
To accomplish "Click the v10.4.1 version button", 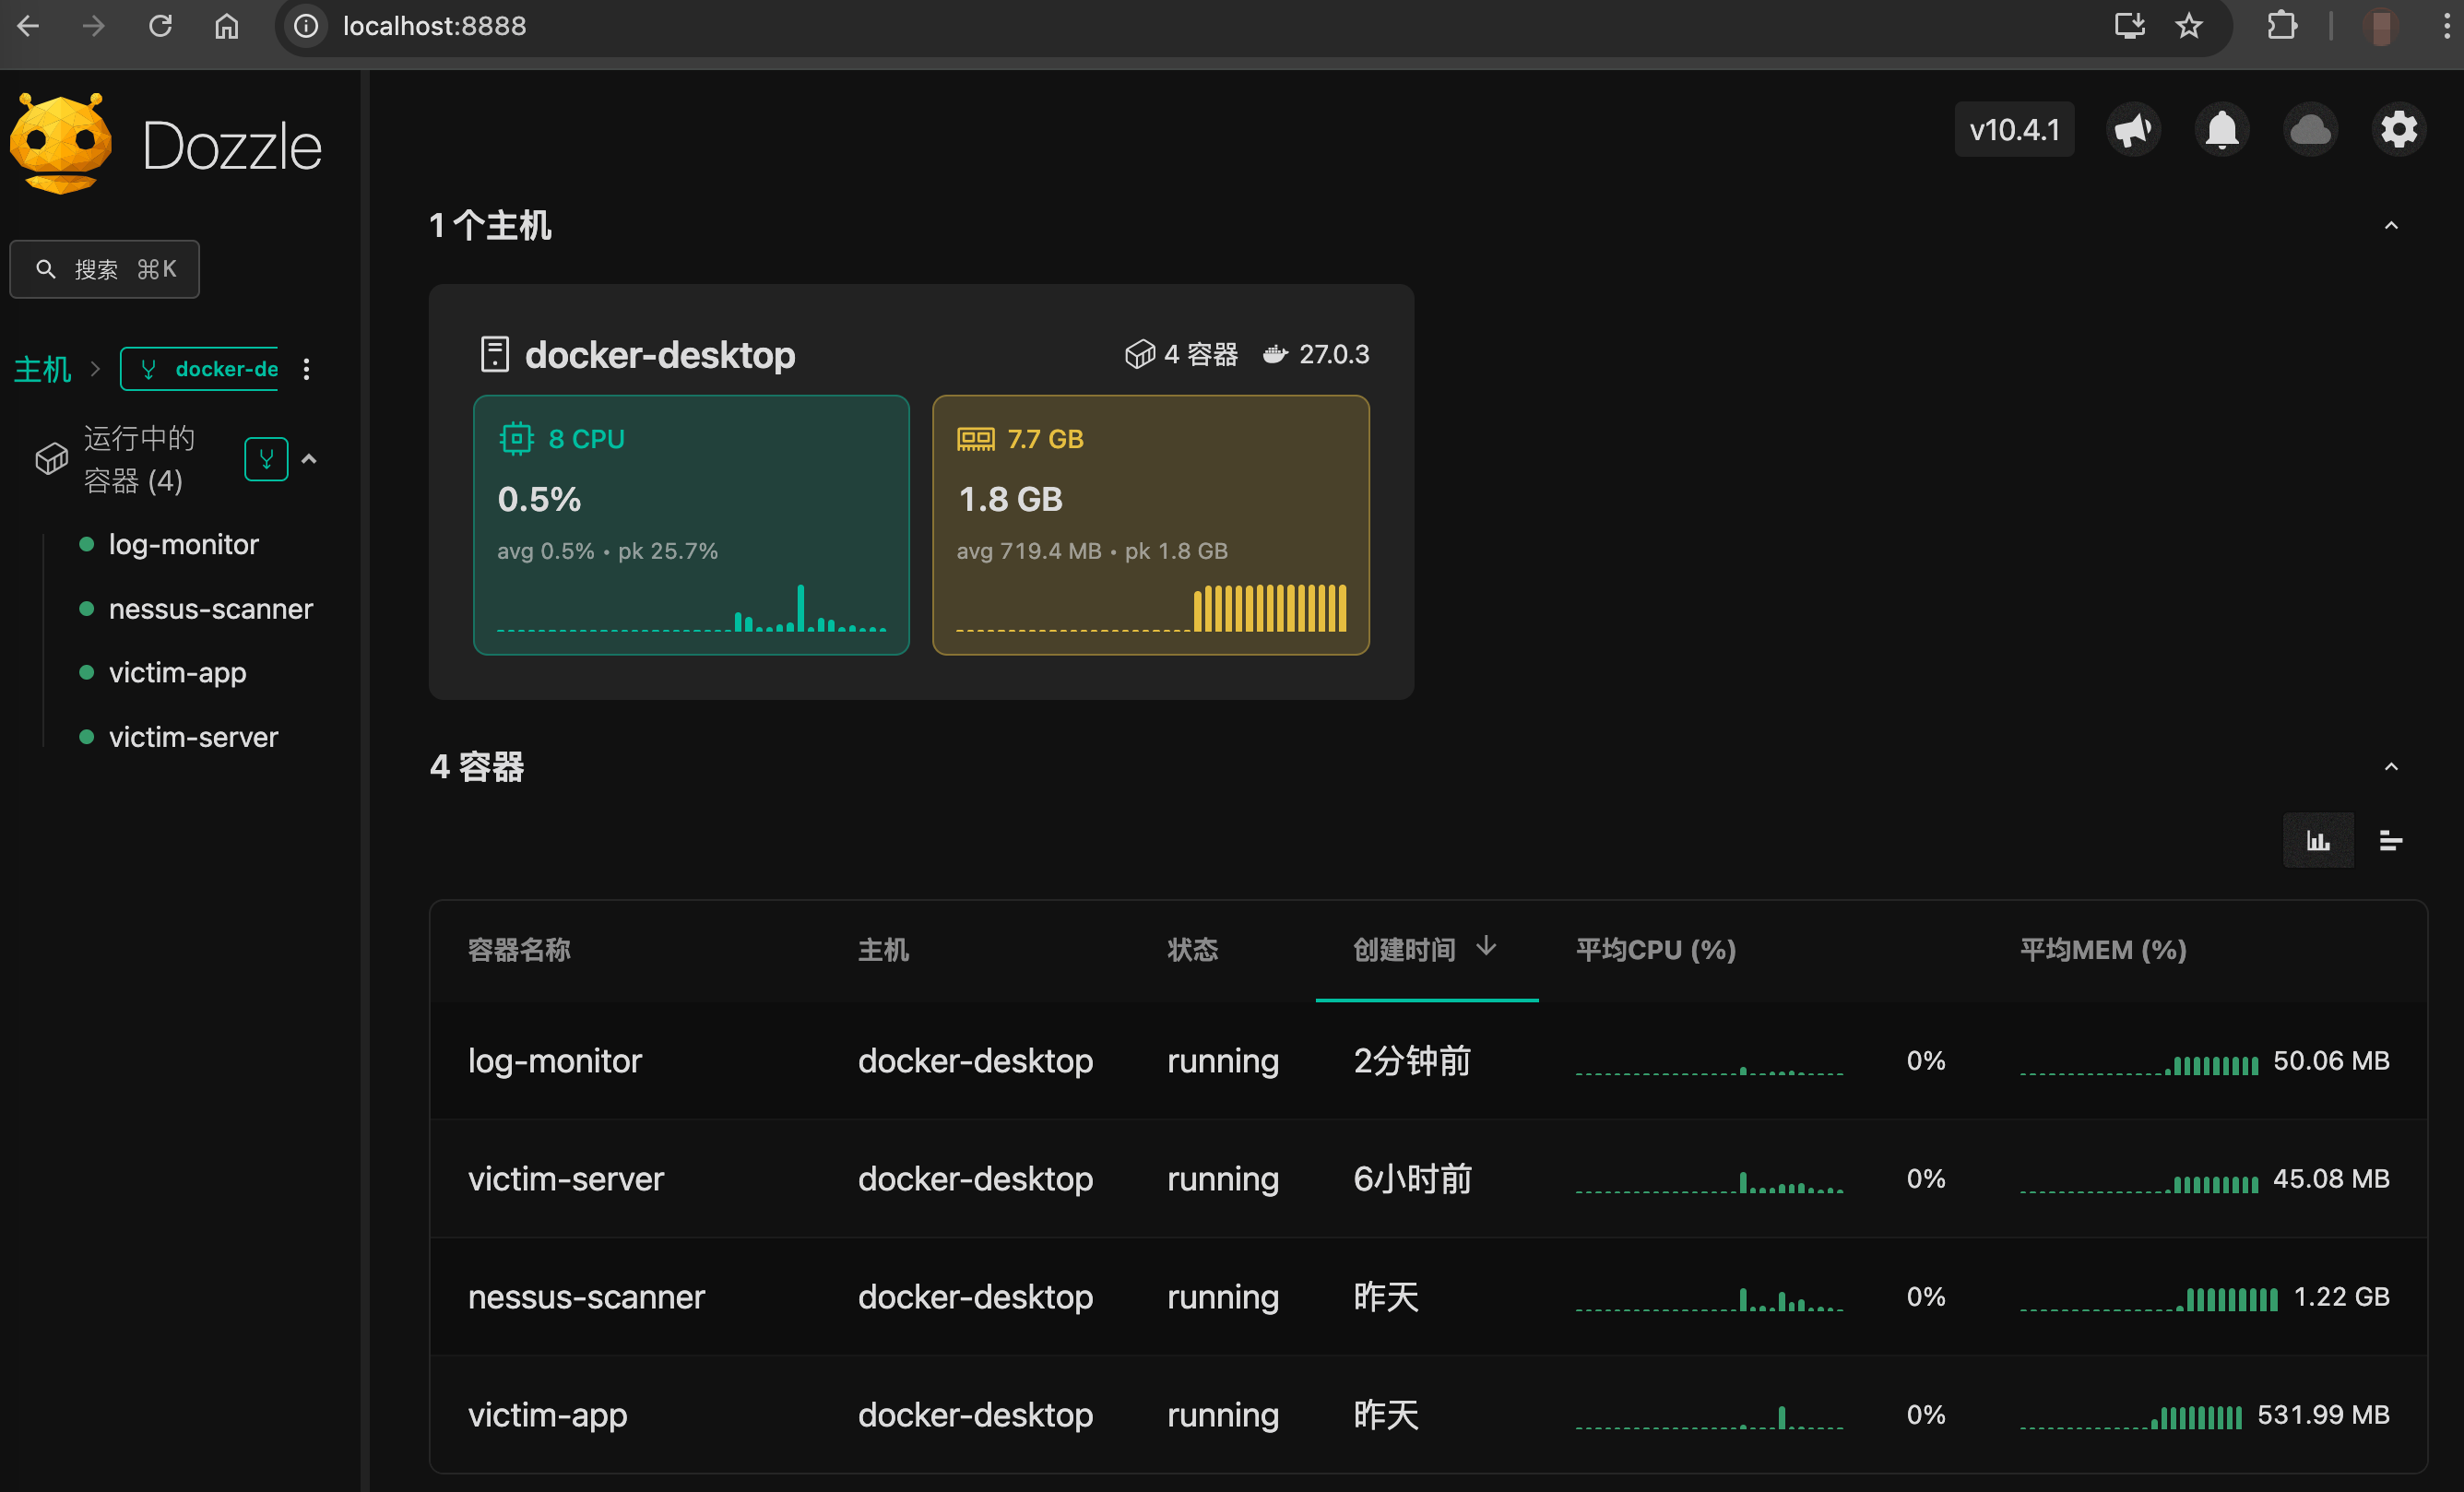I will (2013, 130).
